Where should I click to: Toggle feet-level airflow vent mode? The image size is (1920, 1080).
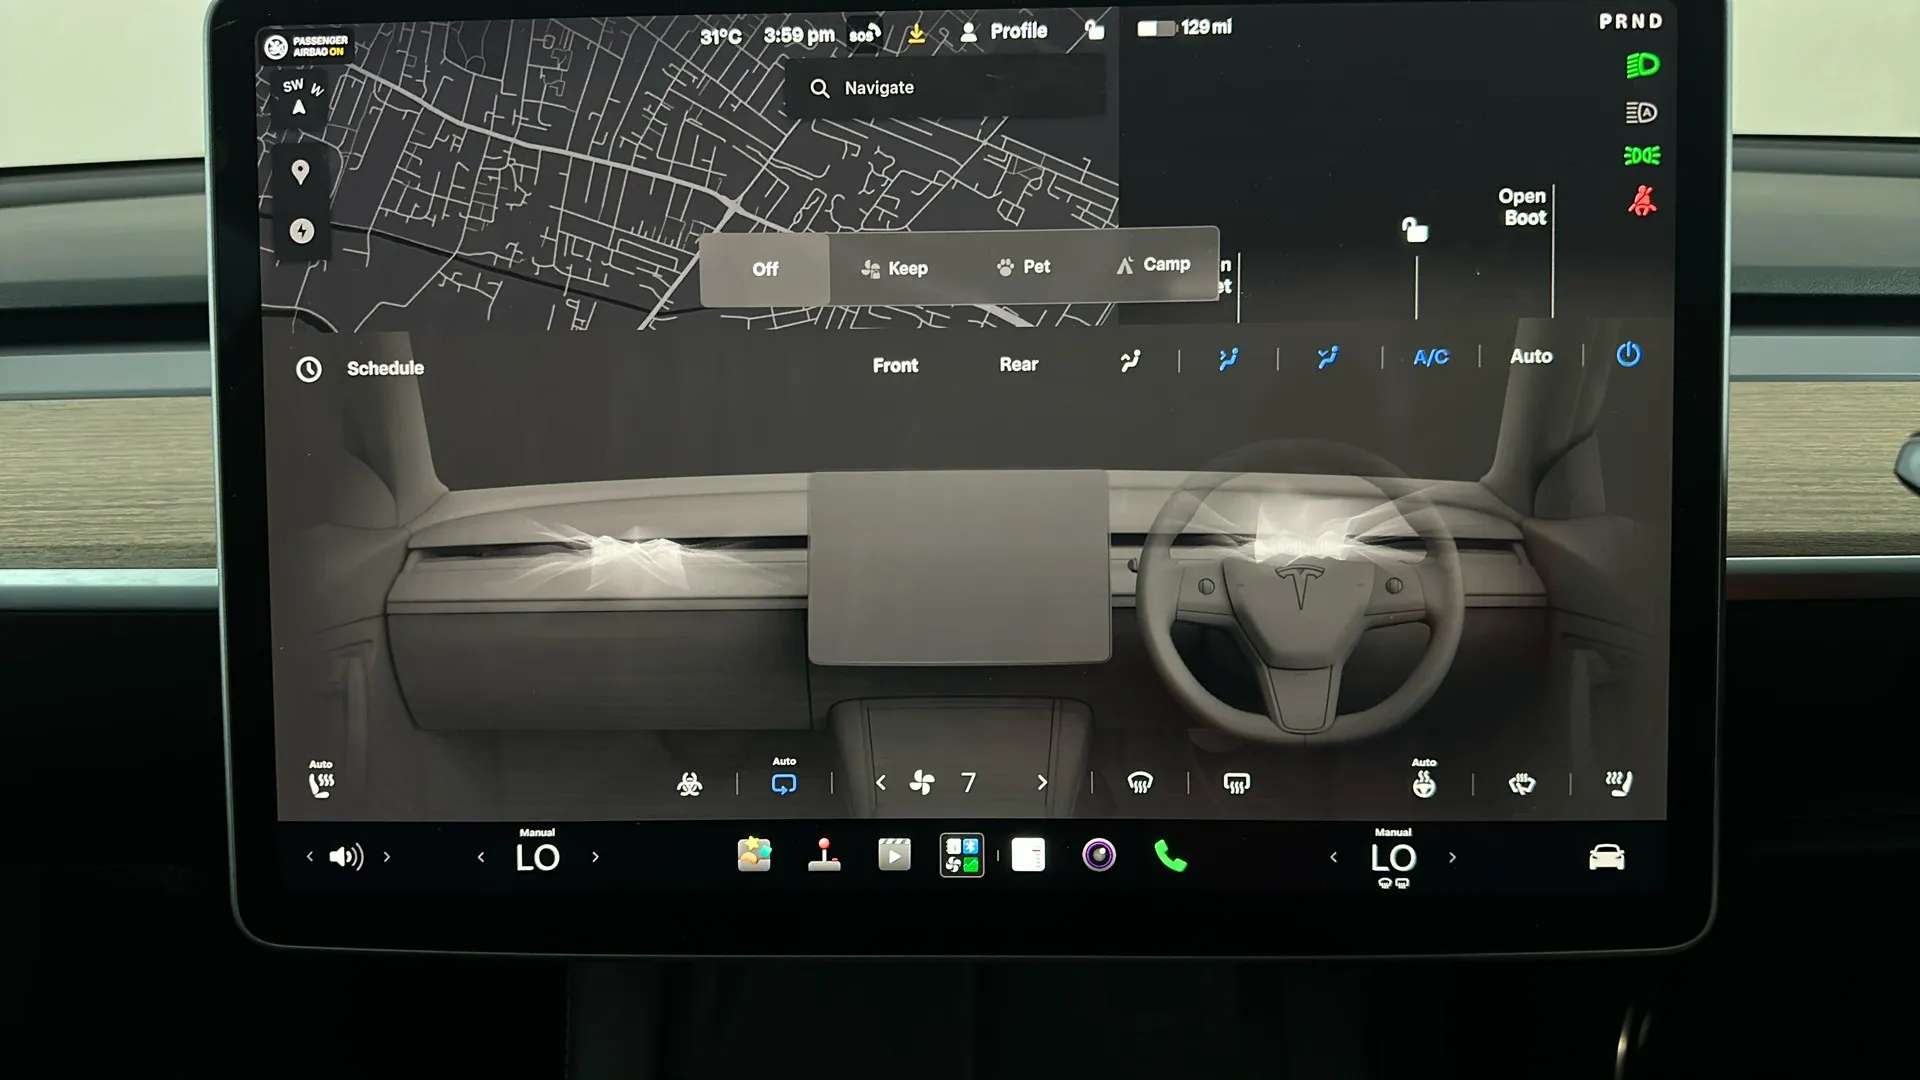pyautogui.click(x=1328, y=358)
